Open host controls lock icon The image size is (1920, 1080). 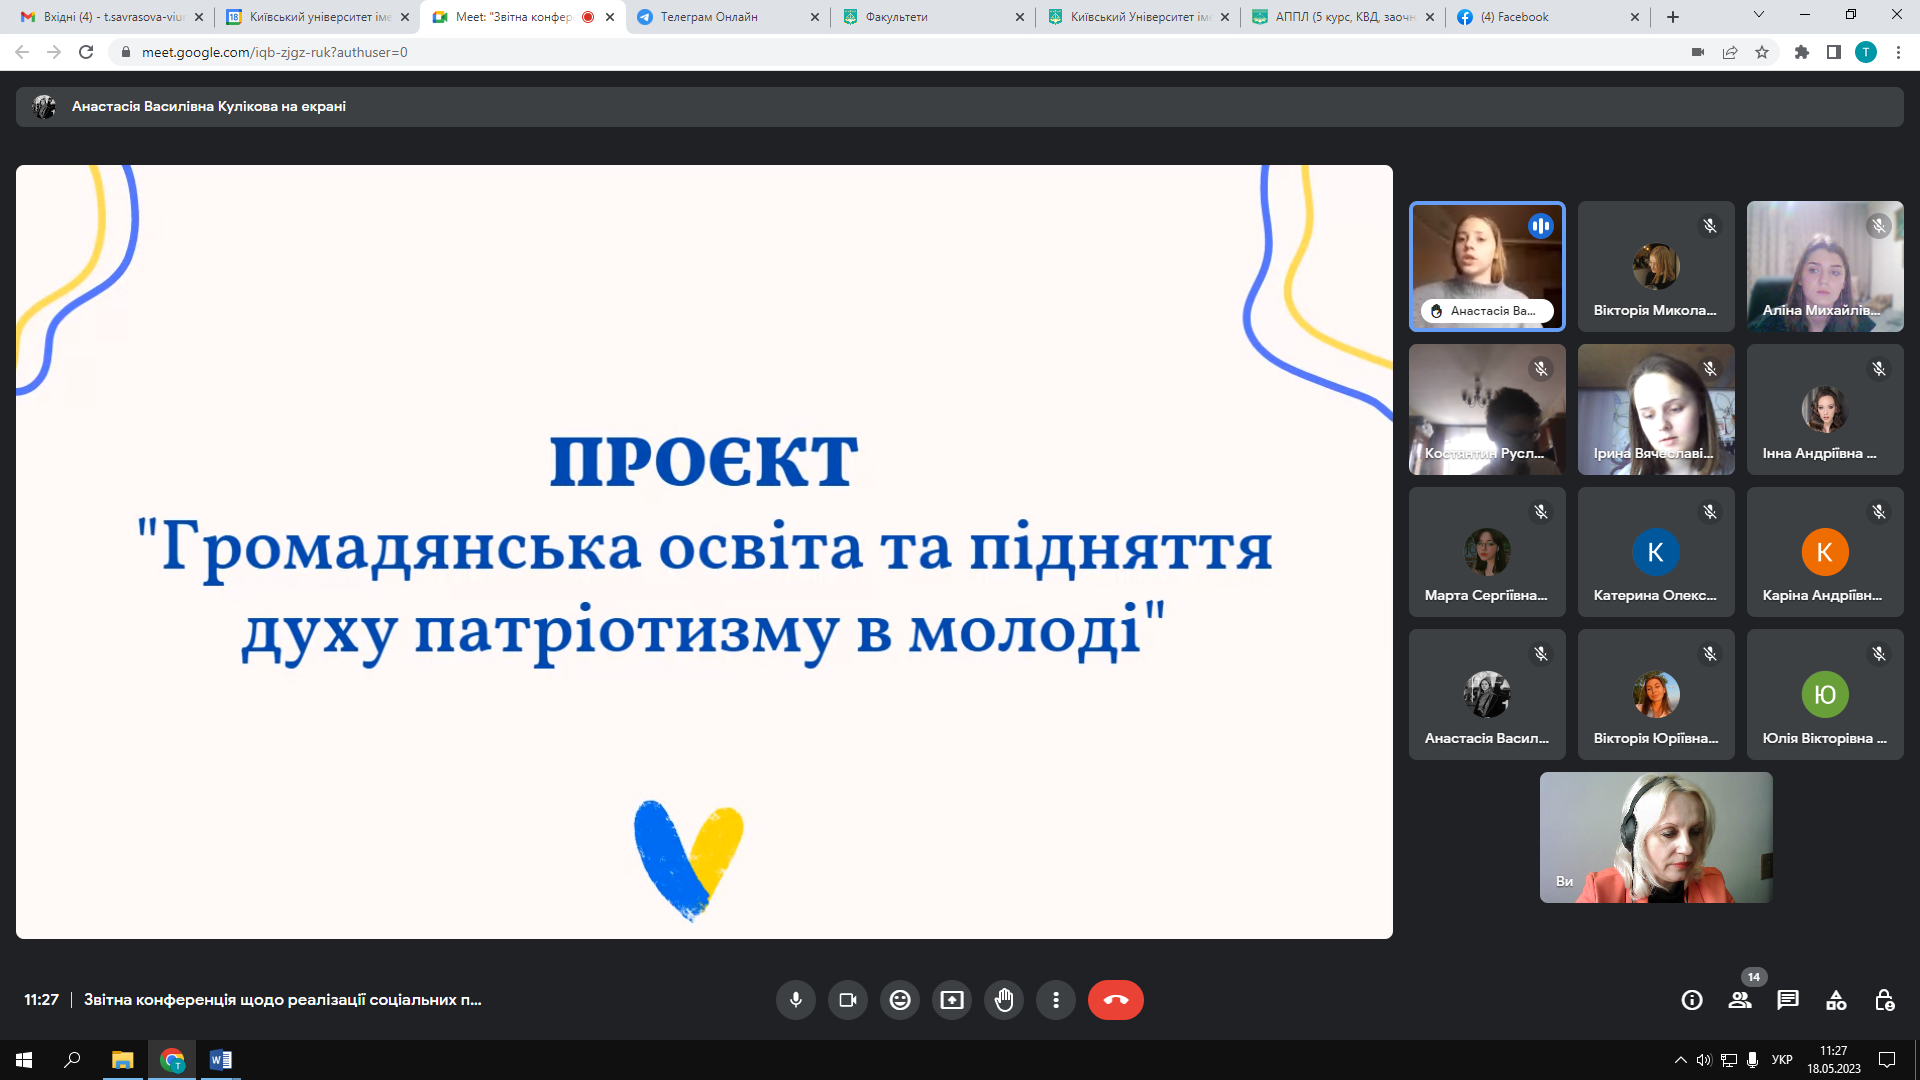tap(1884, 1000)
